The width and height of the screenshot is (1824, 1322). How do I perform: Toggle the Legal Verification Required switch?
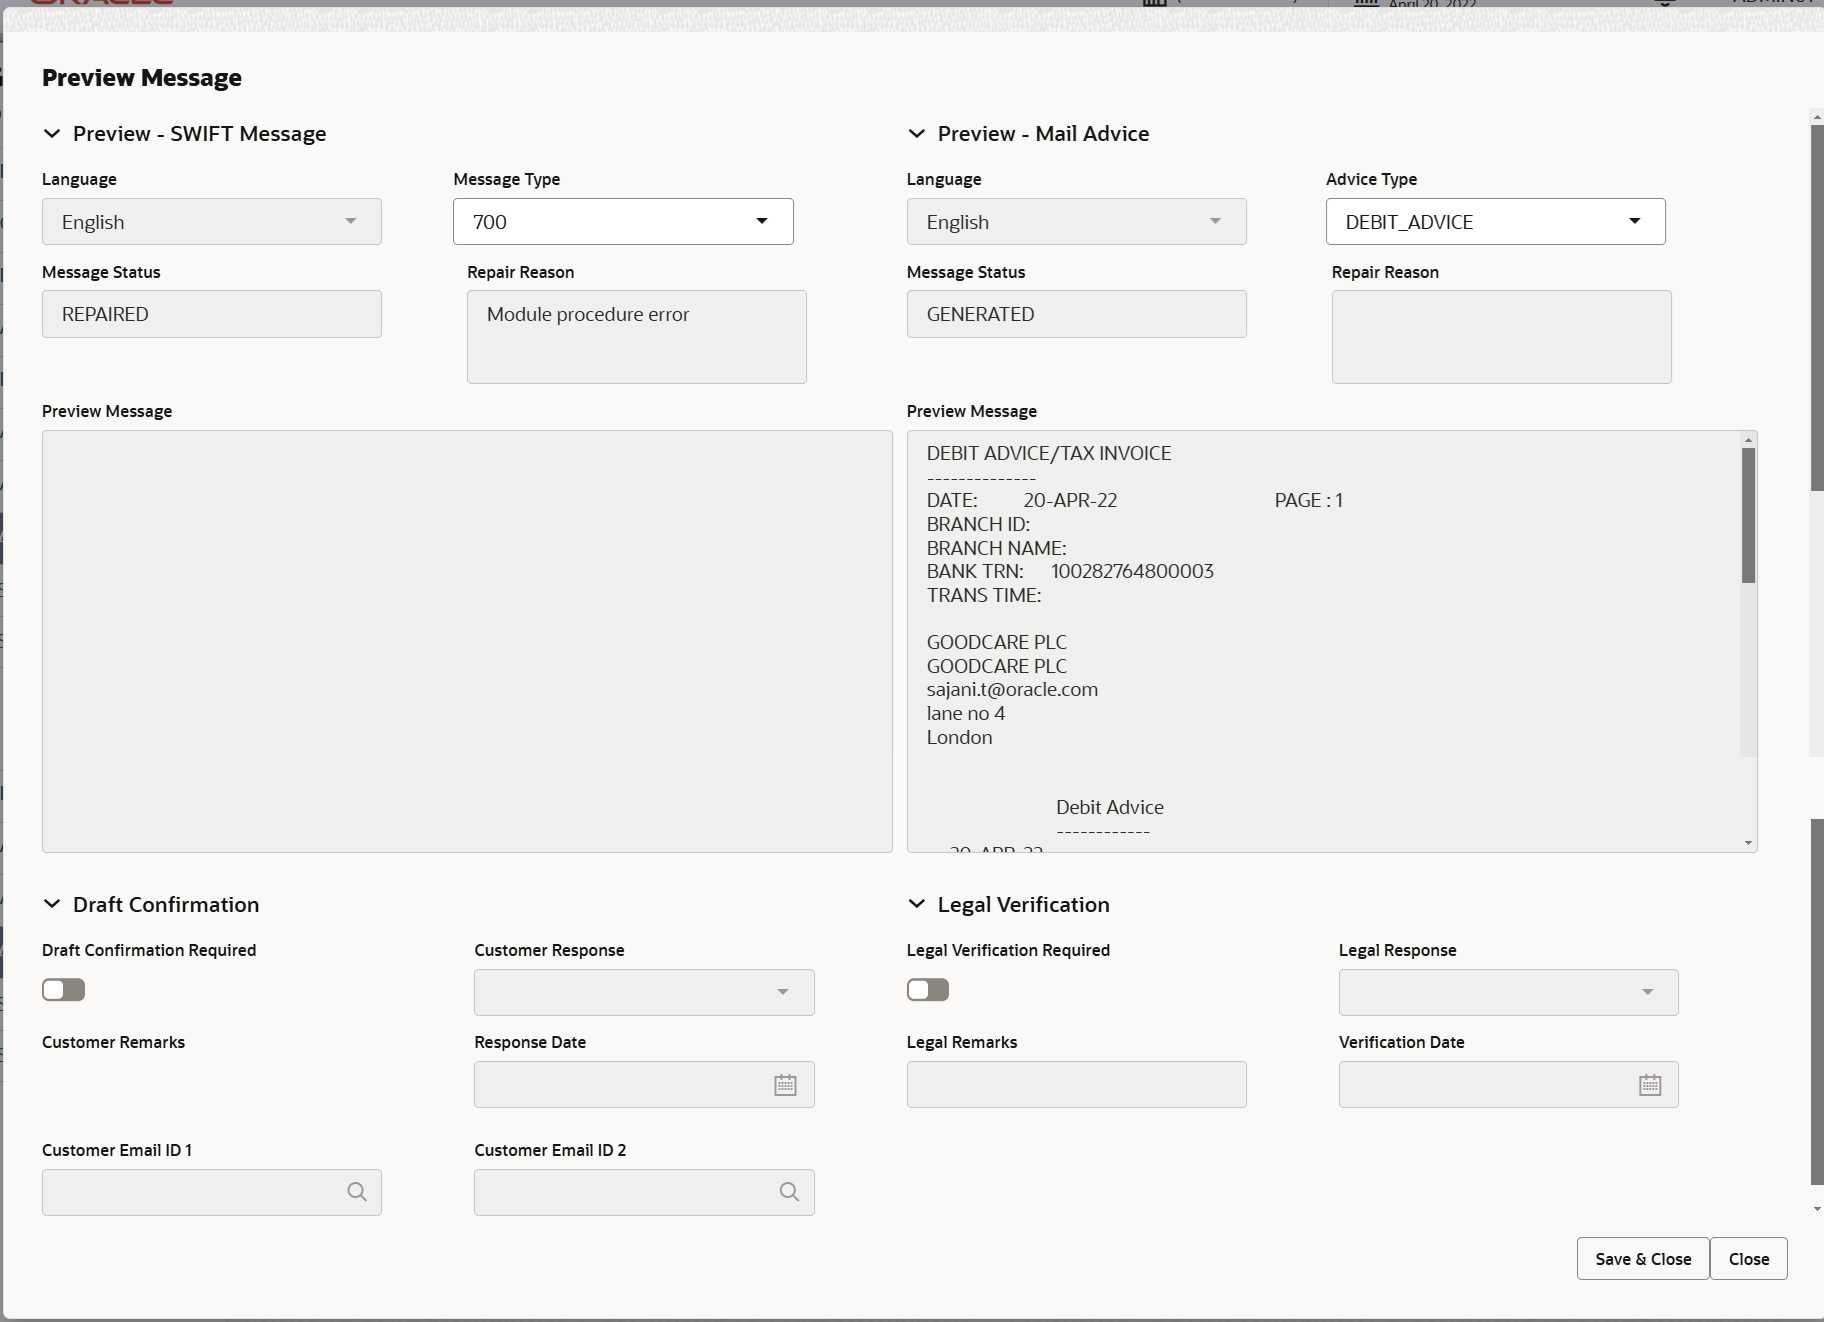[928, 990]
